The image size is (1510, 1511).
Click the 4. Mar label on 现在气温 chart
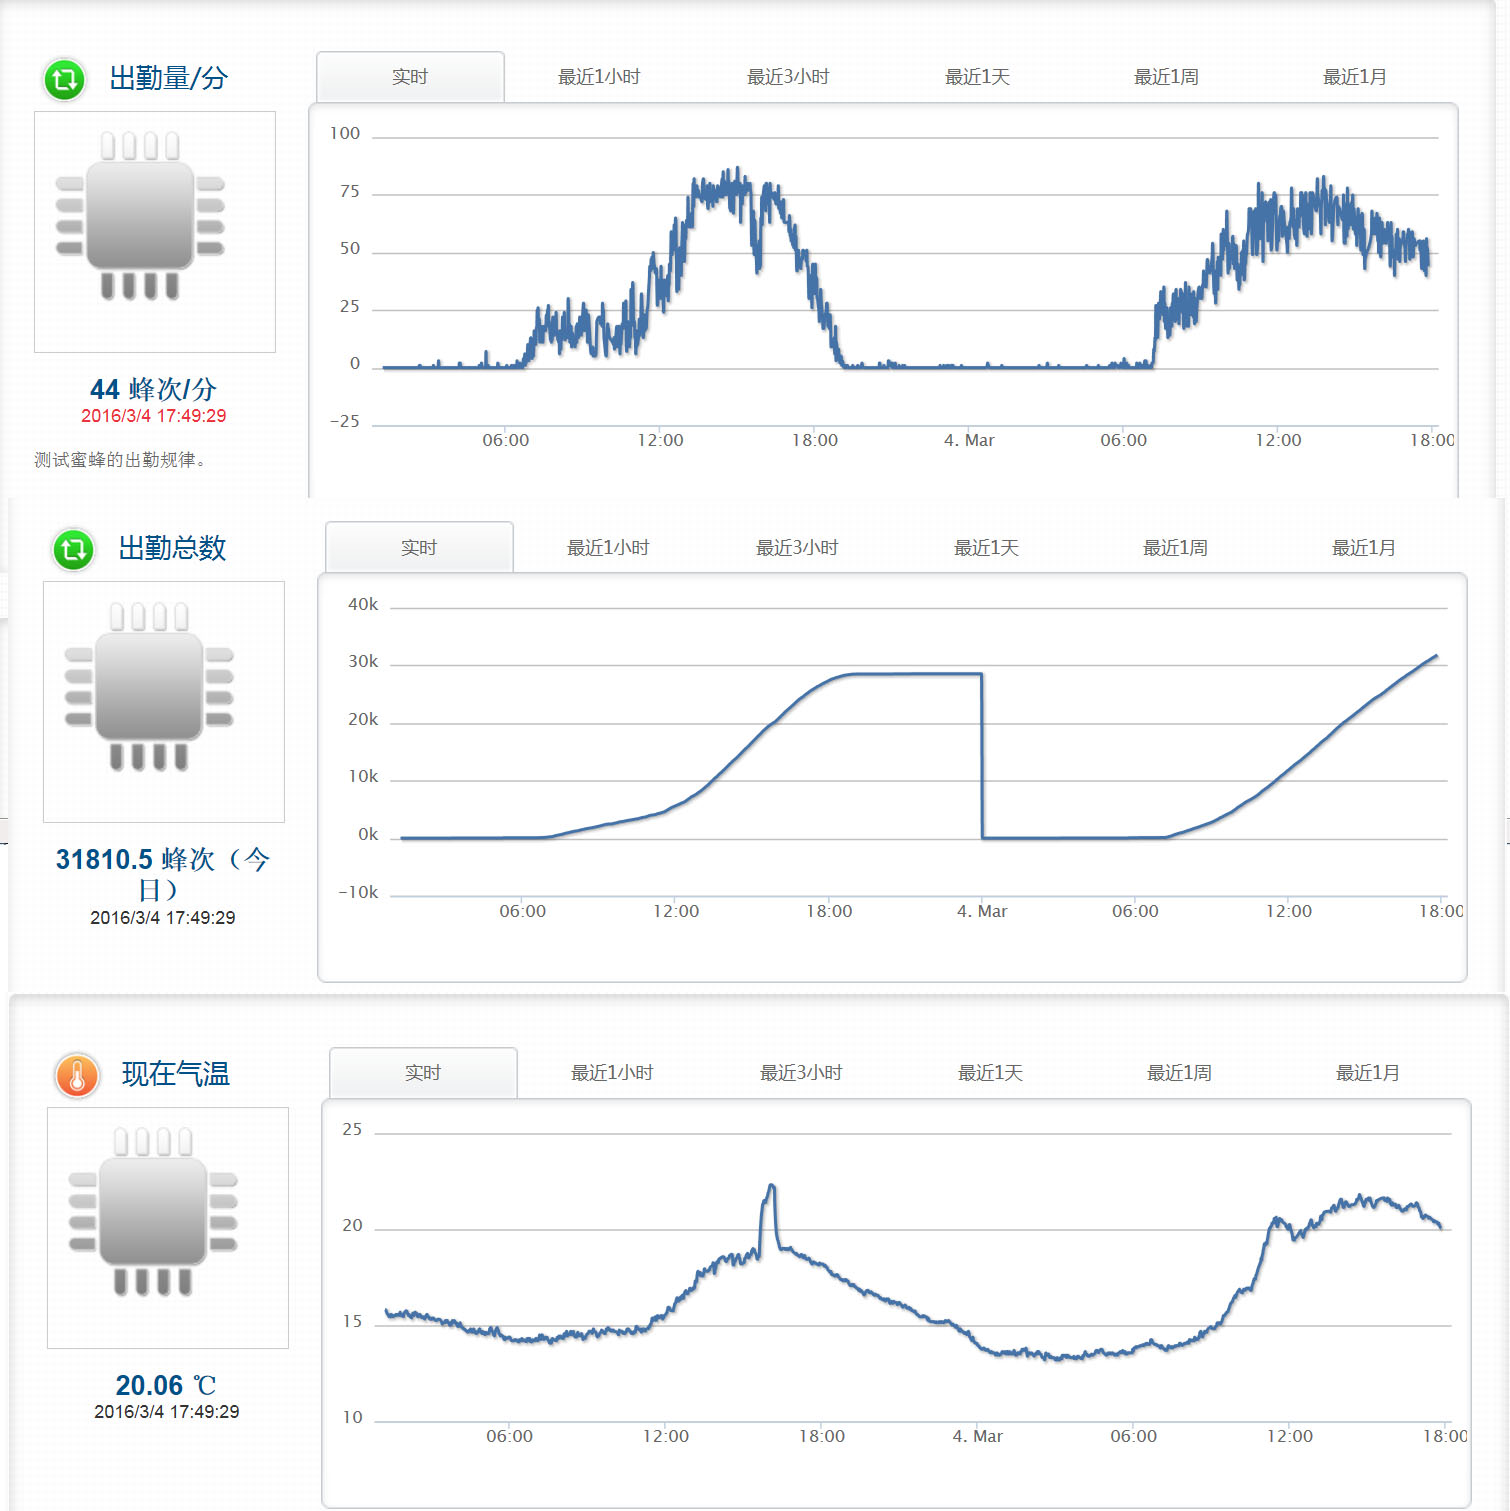pyautogui.click(x=978, y=1436)
